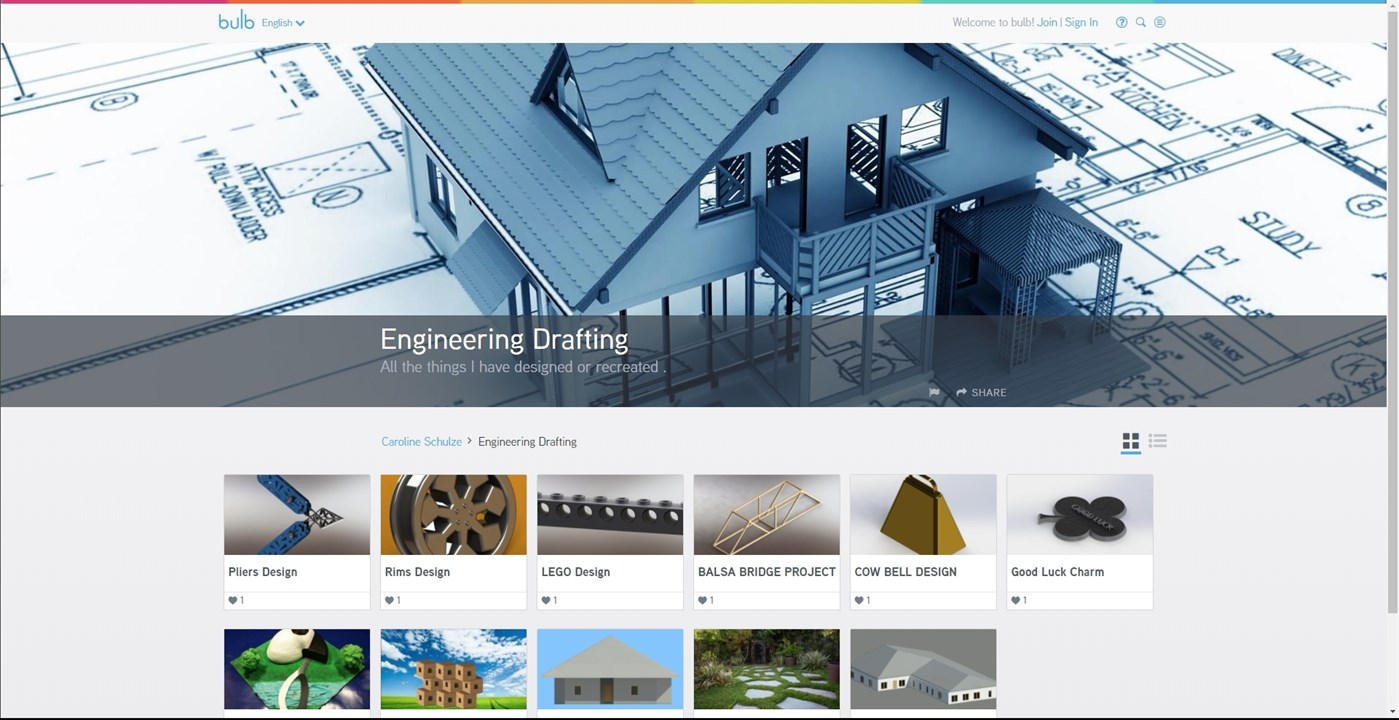
Task: Open the help question mark icon
Action: (x=1121, y=22)
